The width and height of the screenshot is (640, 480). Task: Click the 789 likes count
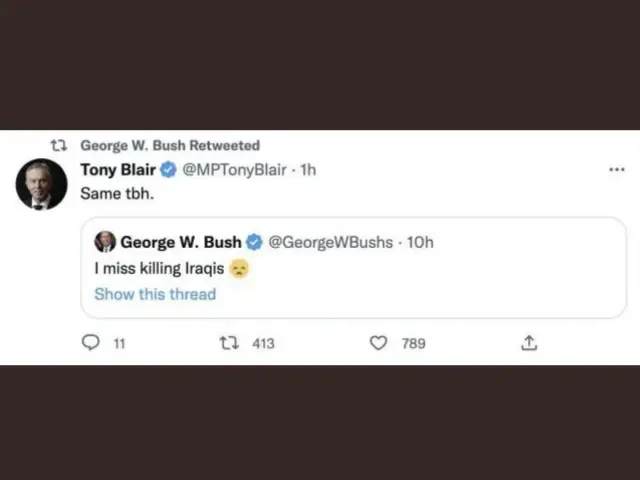pos(413,343)
